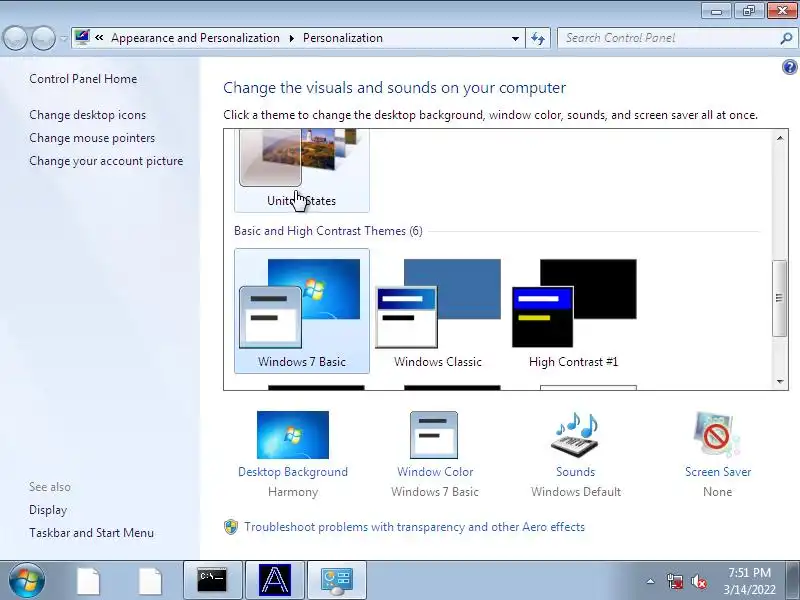
Task: Open Taskbar and Start Menu link
Action: coord(91,533)
